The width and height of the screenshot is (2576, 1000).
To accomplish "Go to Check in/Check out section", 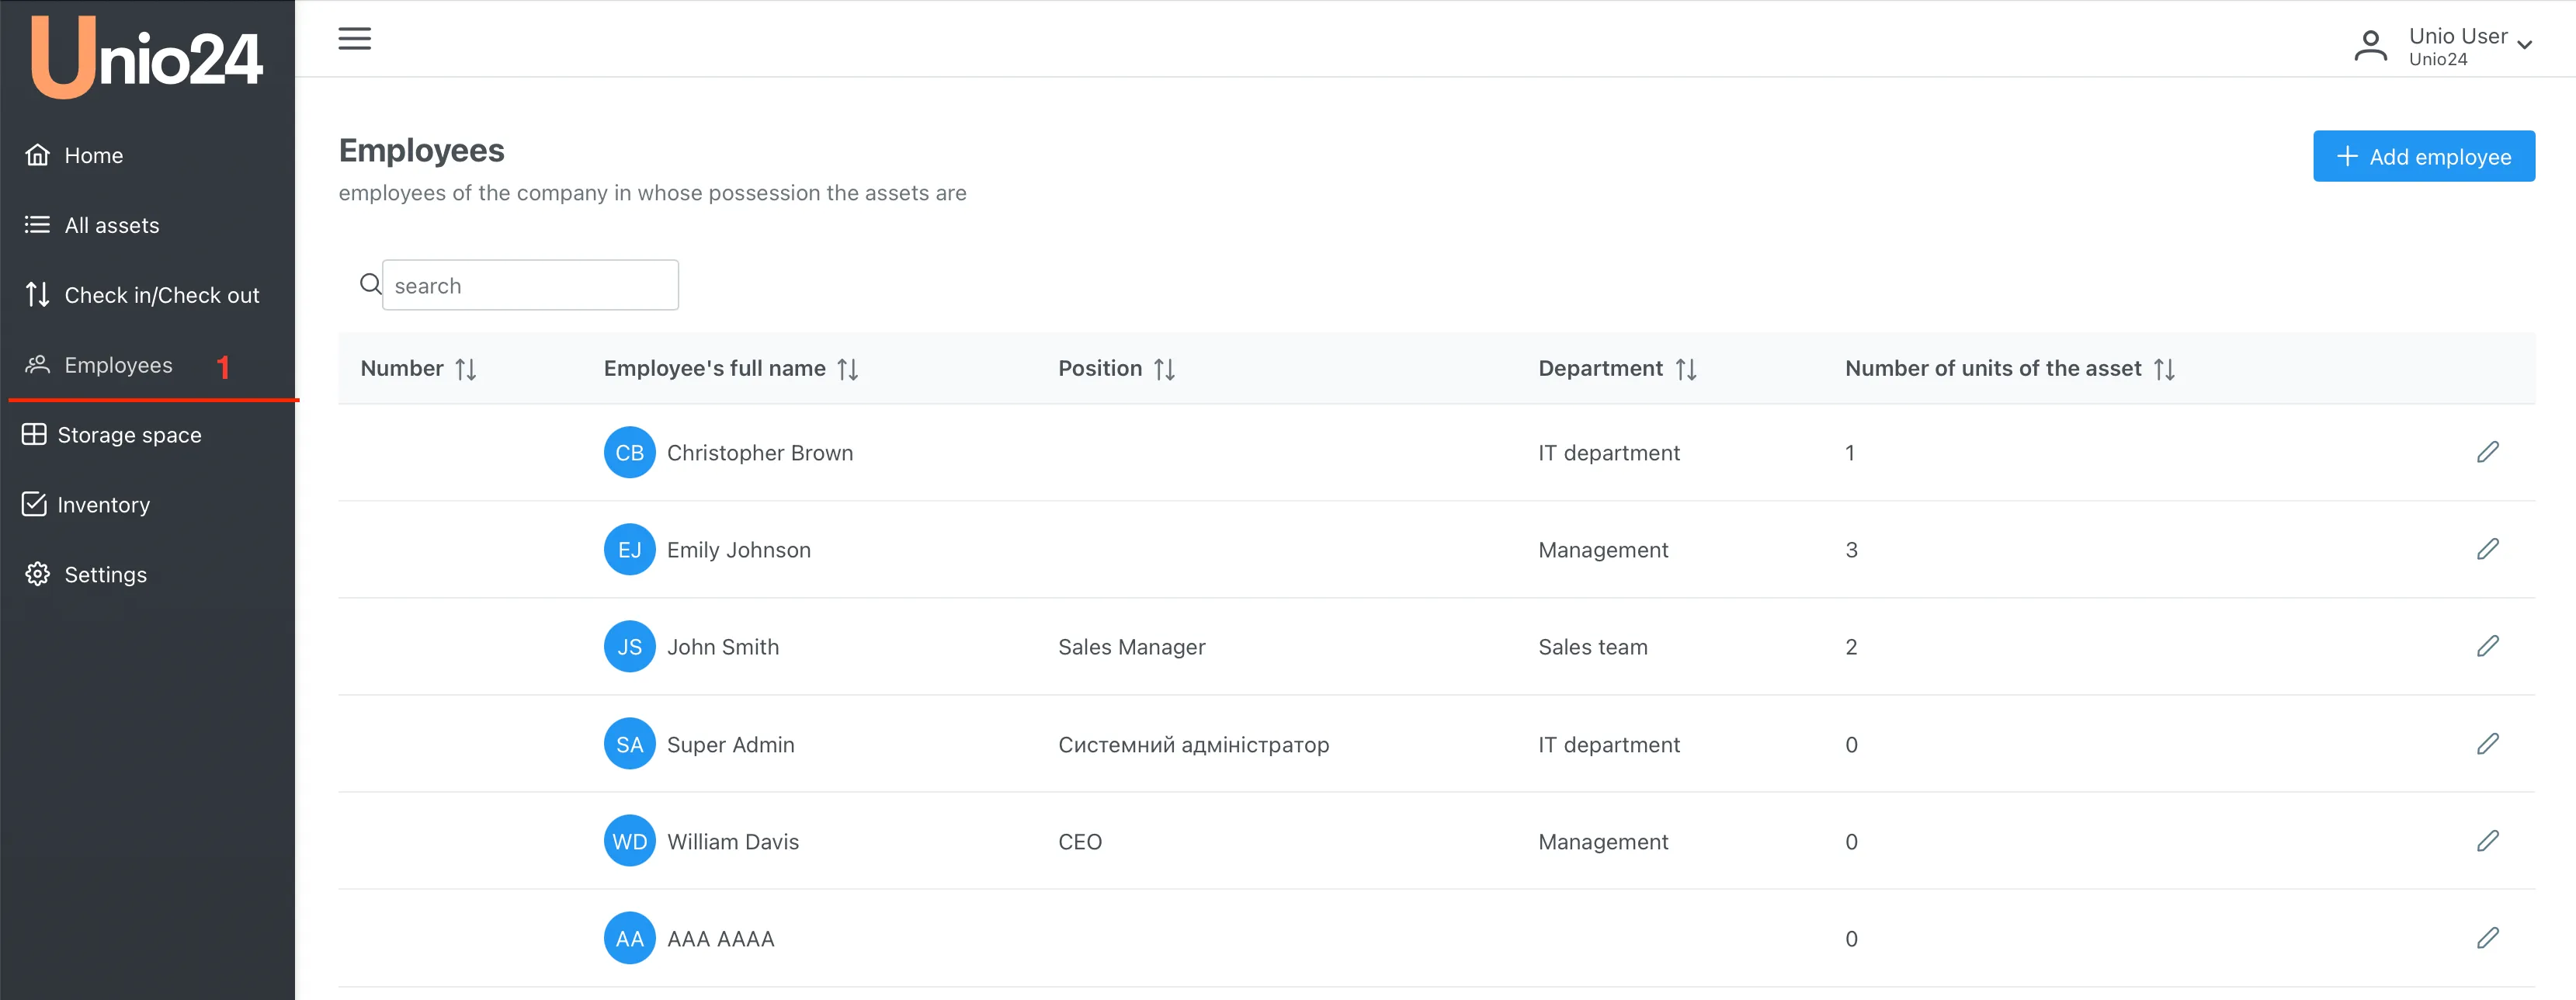I will [160, 295].
